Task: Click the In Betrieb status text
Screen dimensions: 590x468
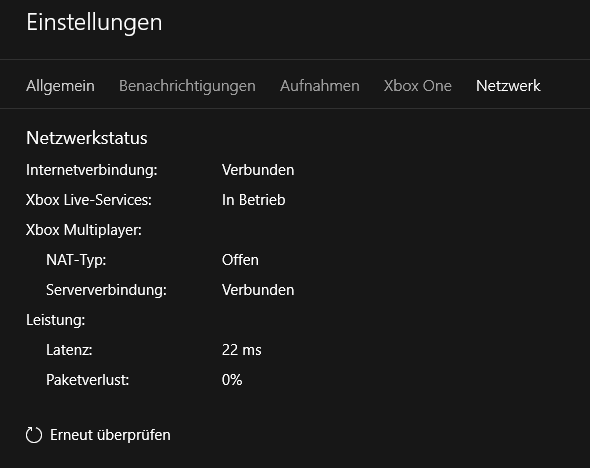Action: pyautogui.click(x=254, y=200)
